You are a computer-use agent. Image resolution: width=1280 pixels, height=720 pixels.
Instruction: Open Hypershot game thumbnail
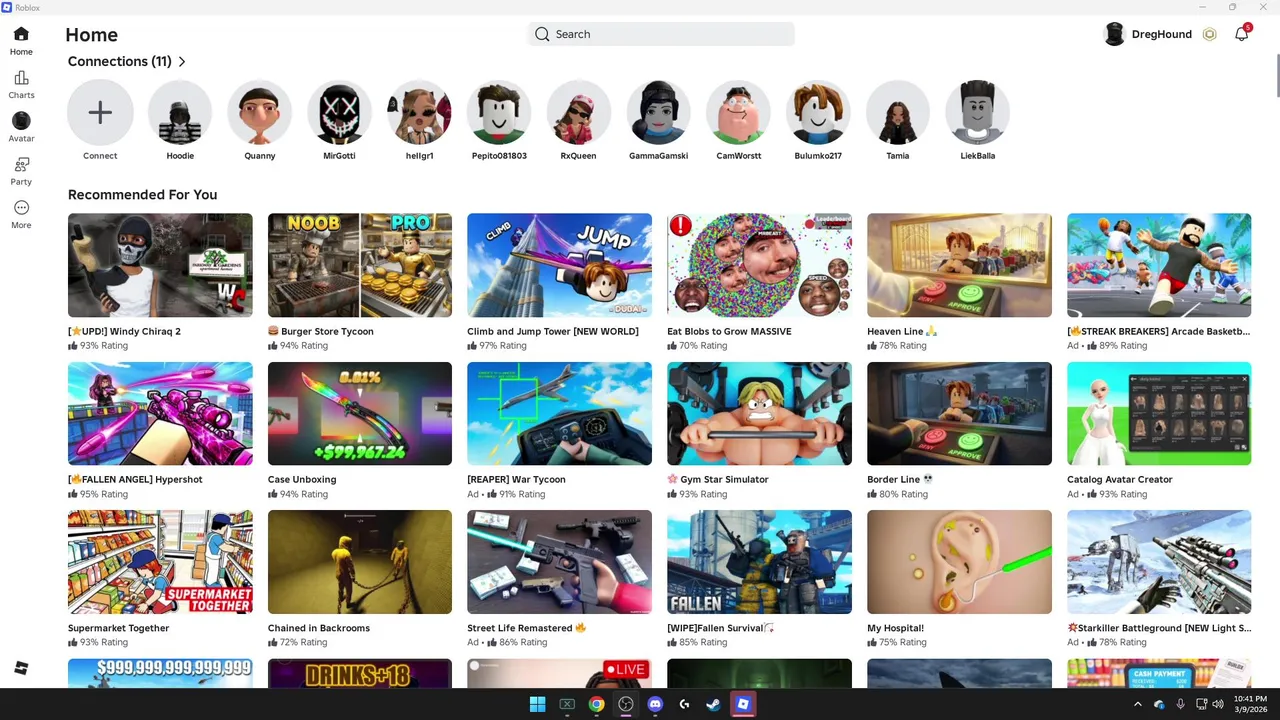coord(160,414)
